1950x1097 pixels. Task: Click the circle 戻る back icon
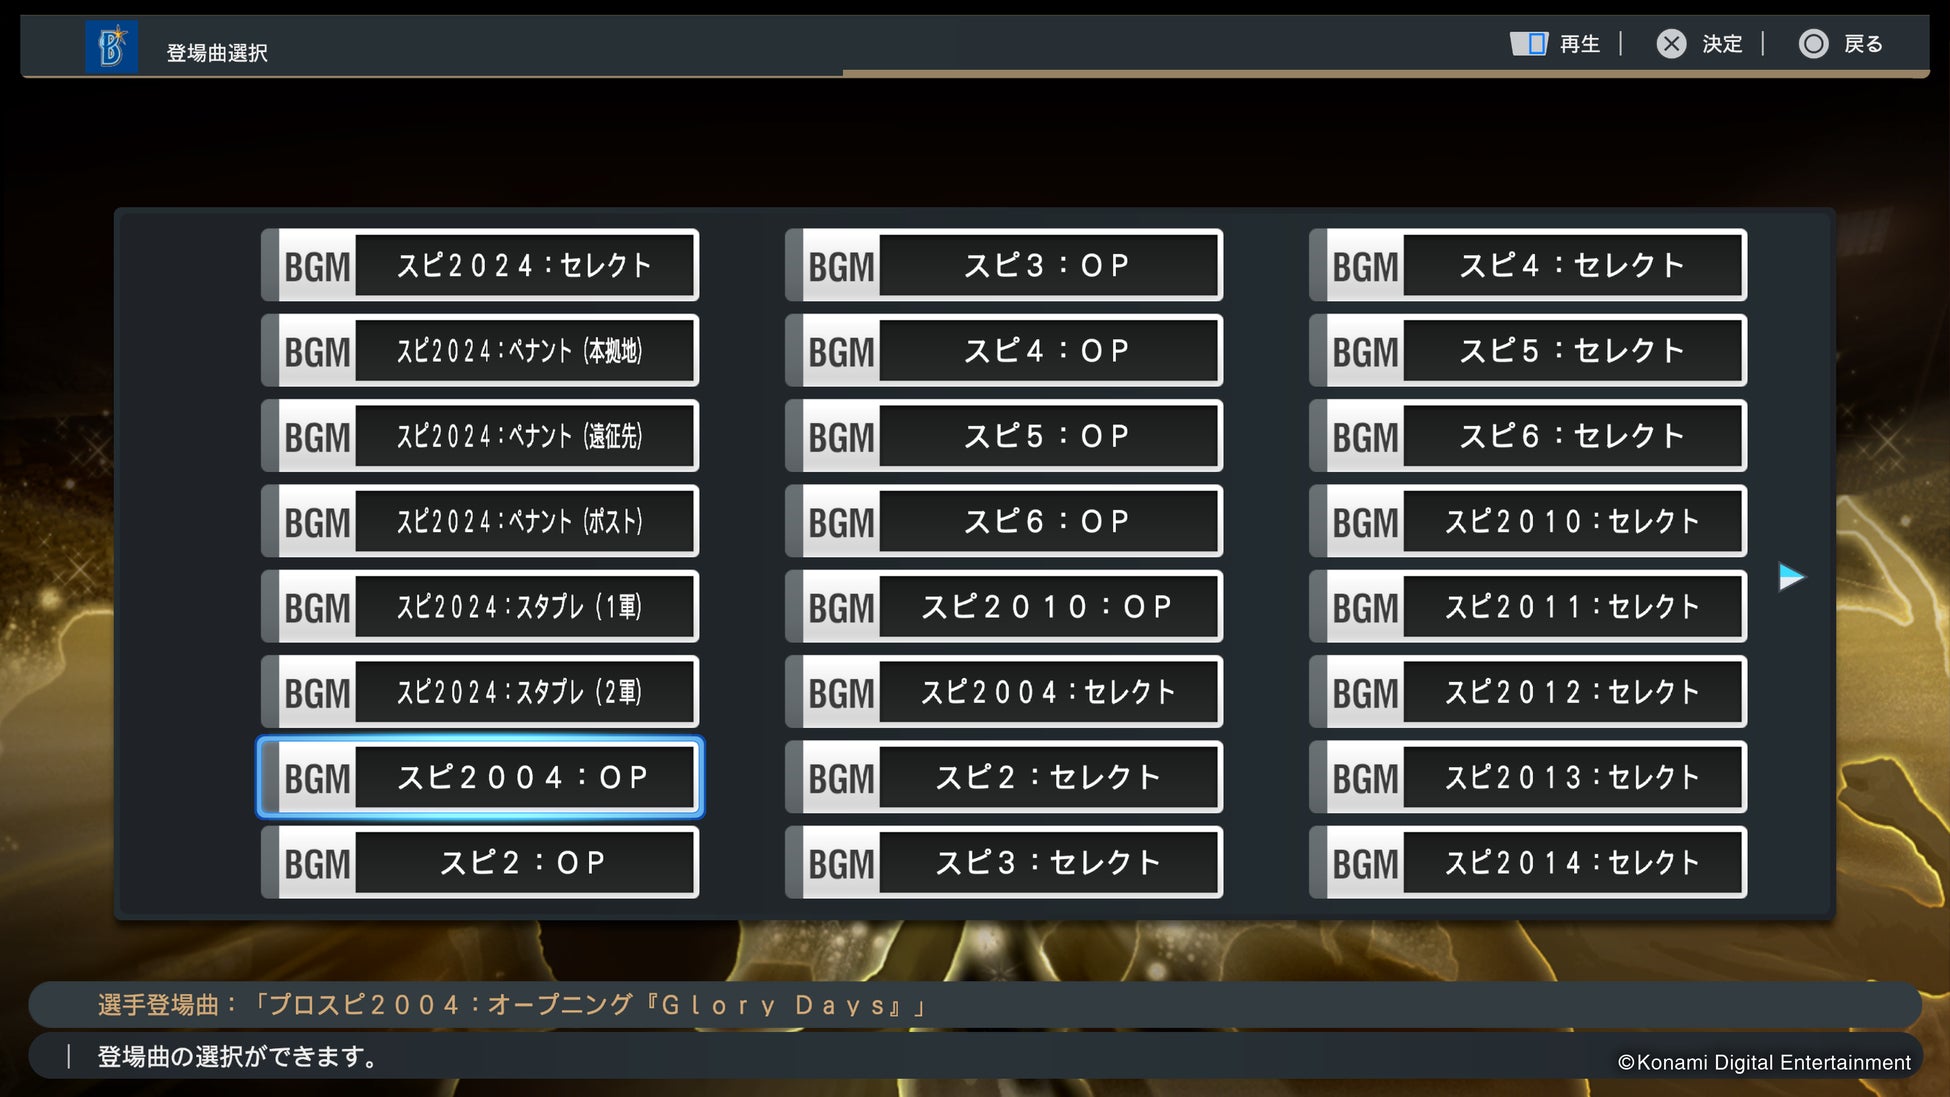[1813, 44]
